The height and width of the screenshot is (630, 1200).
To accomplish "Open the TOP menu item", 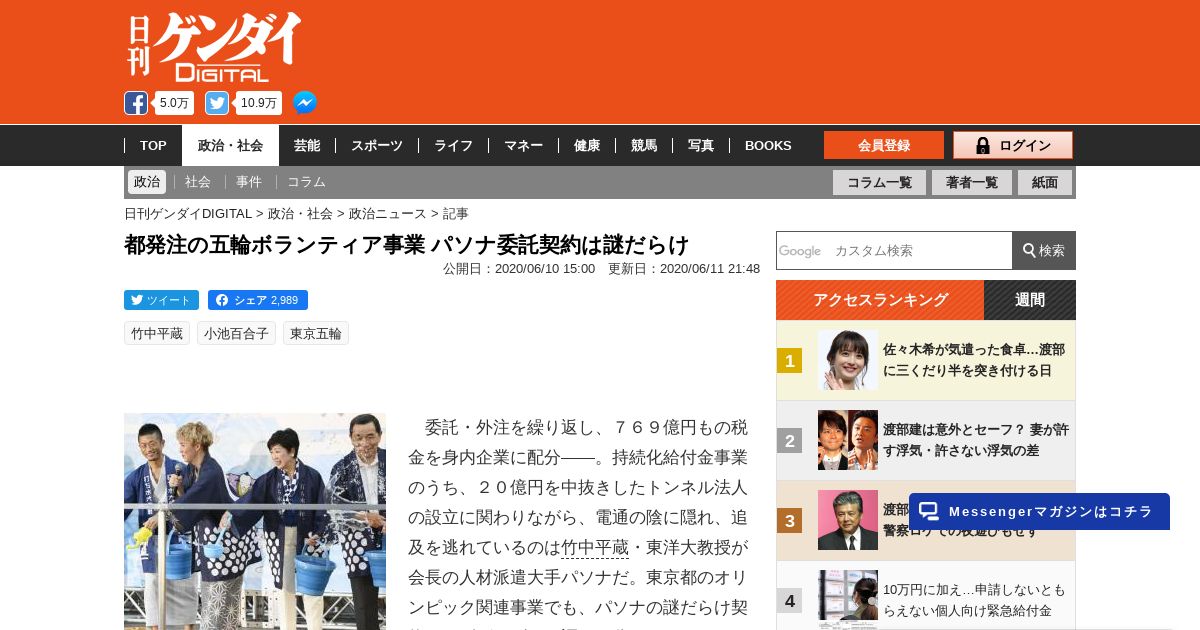I will (x=153, y=146).
